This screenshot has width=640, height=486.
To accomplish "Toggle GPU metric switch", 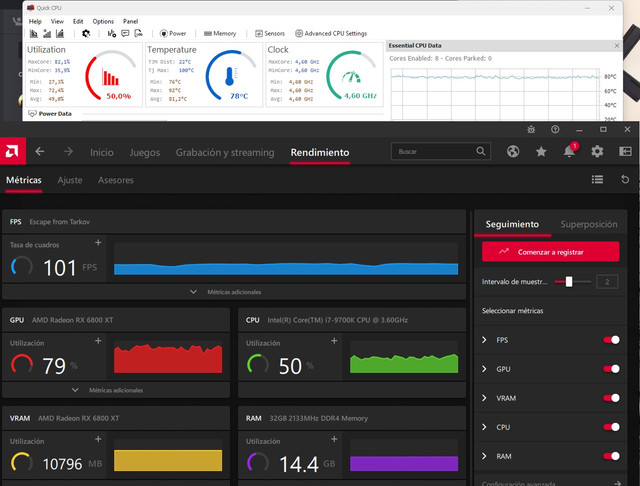I will click(611, 369).
